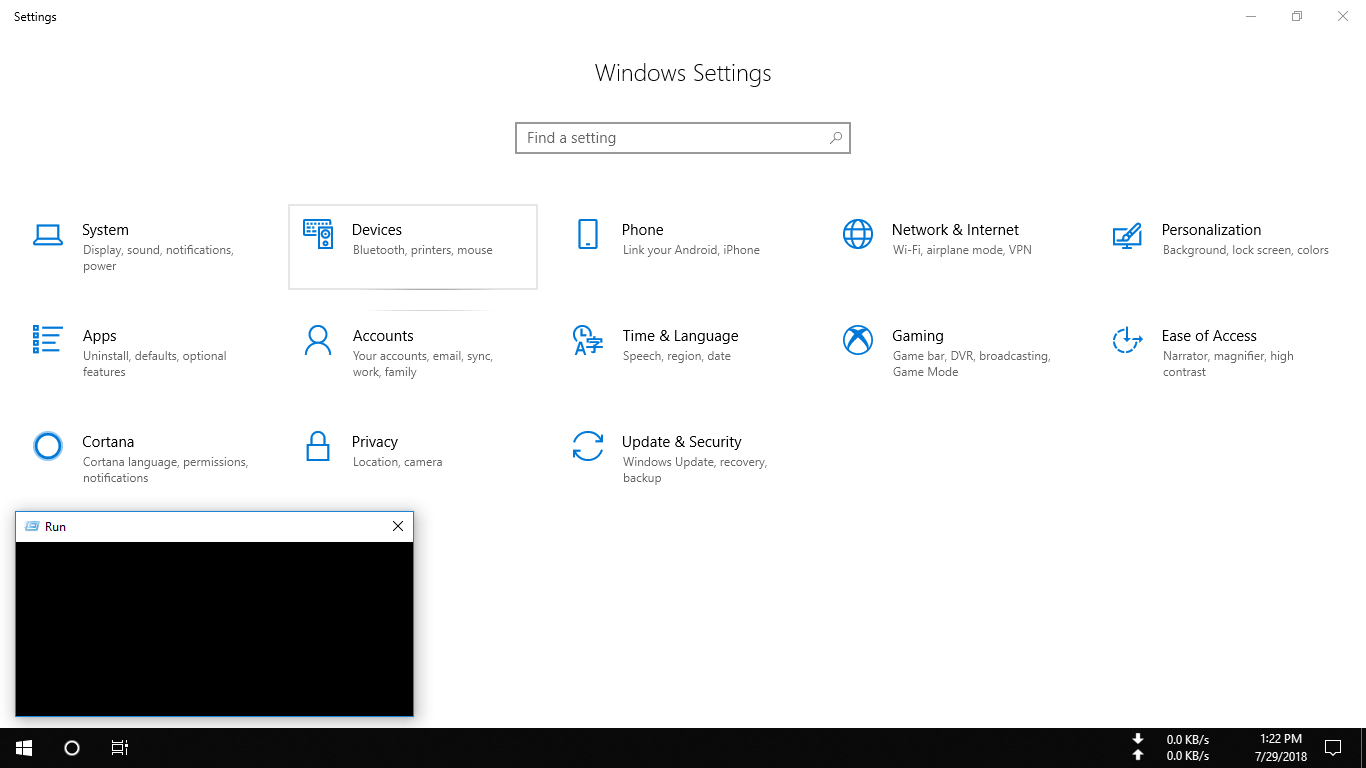This screenshot has width=1366, height=768.
Task: Open the Apps list icon
Action: point(47,340)
